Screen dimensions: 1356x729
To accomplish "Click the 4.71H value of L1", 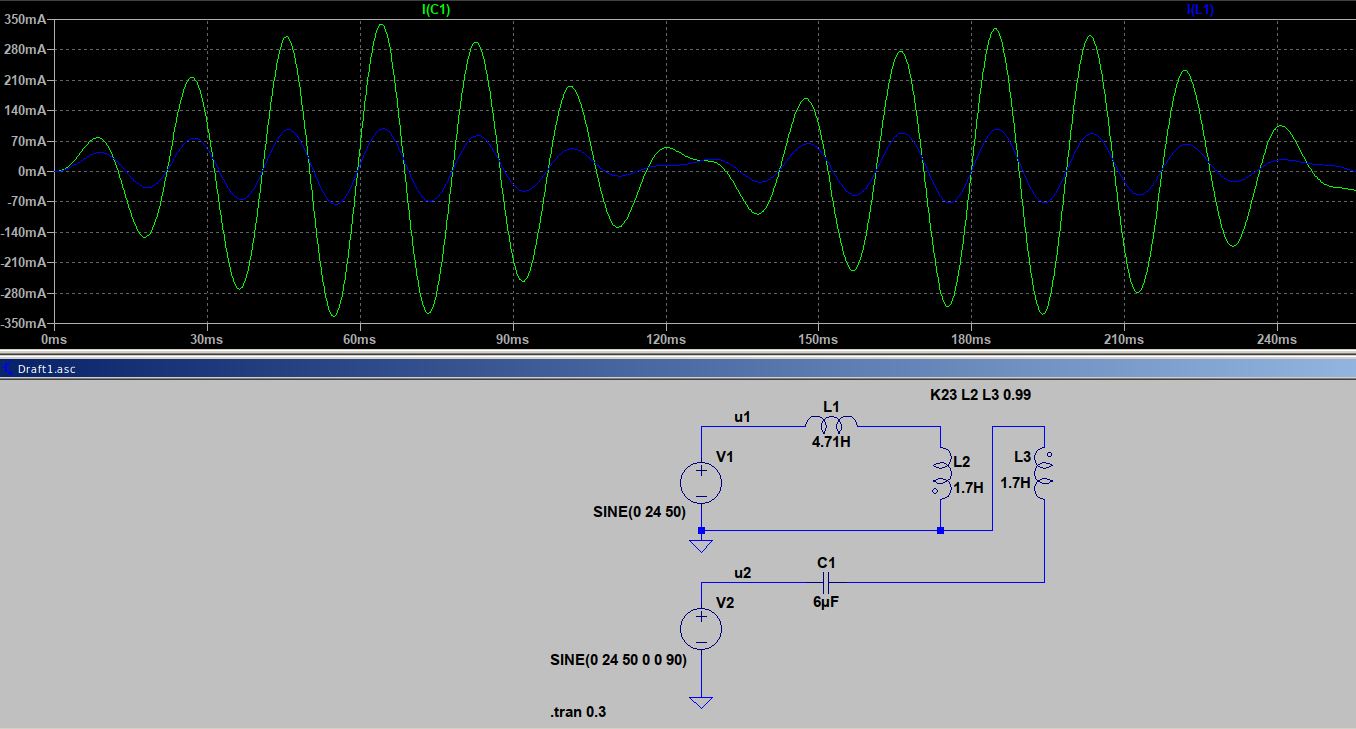I will (831, 442).
